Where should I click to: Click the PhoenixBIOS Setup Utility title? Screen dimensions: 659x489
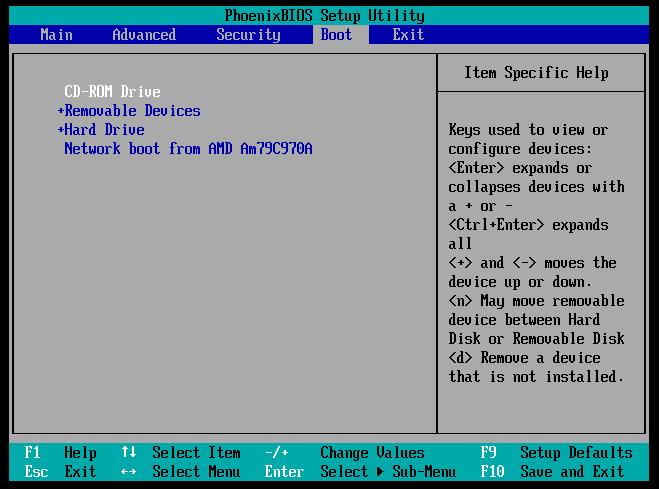pyautogui.click(x=324, y=16)
